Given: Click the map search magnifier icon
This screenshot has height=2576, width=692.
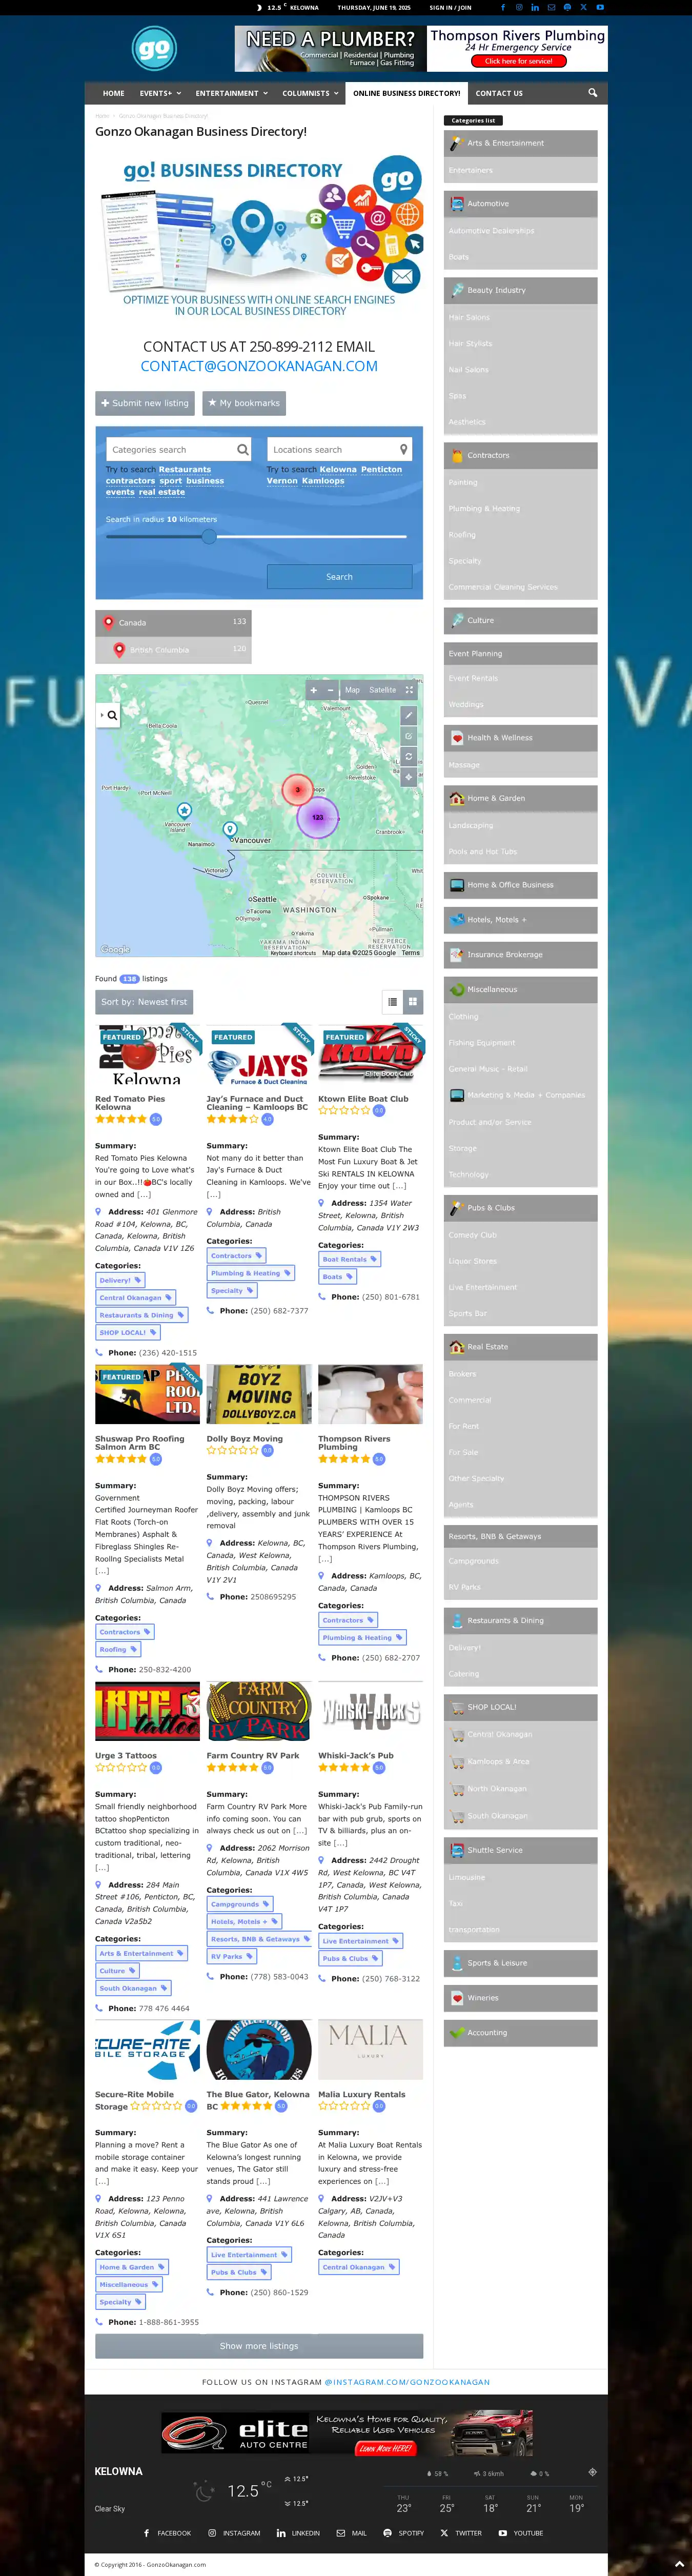Looking at the screenshot, I should [x=112, y=715].
